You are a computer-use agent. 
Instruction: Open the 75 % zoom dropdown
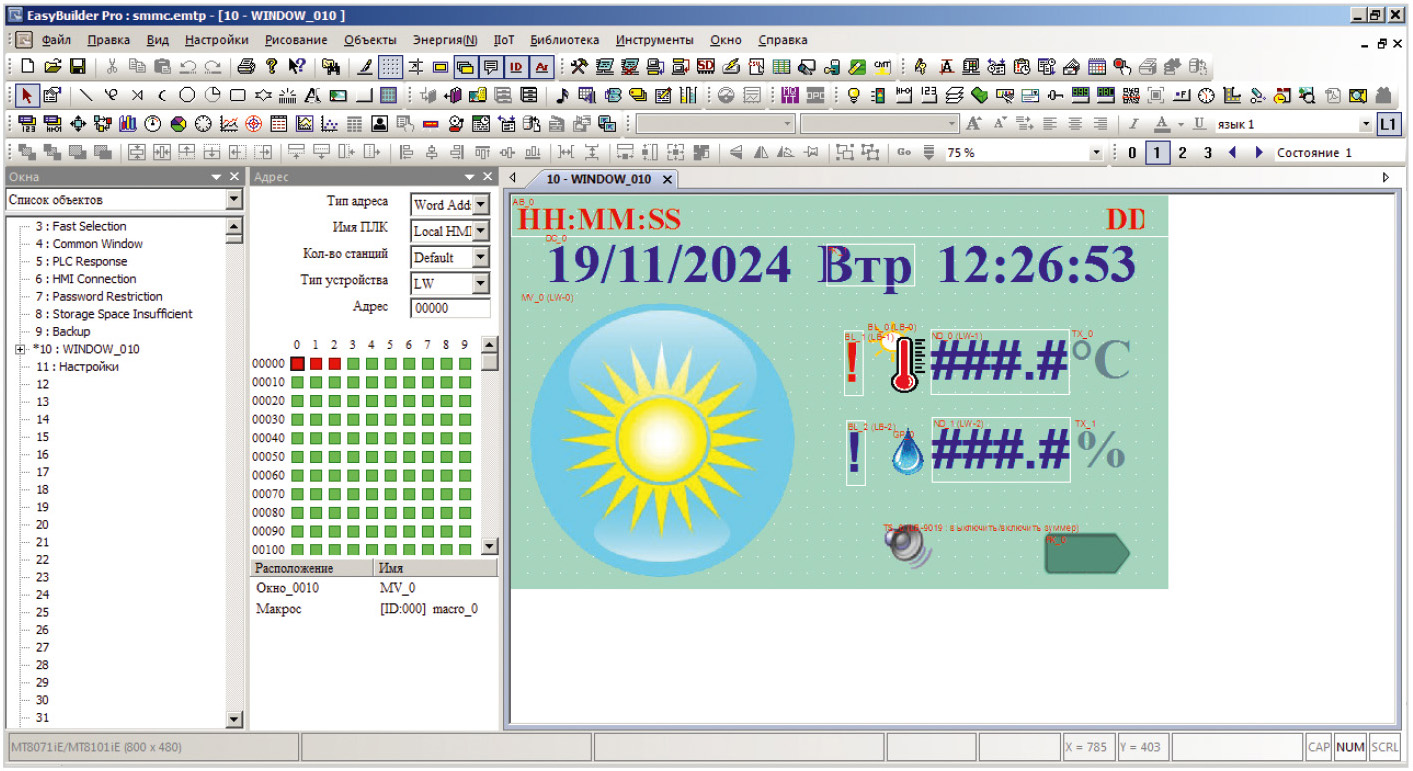[x=1096, y=153]
